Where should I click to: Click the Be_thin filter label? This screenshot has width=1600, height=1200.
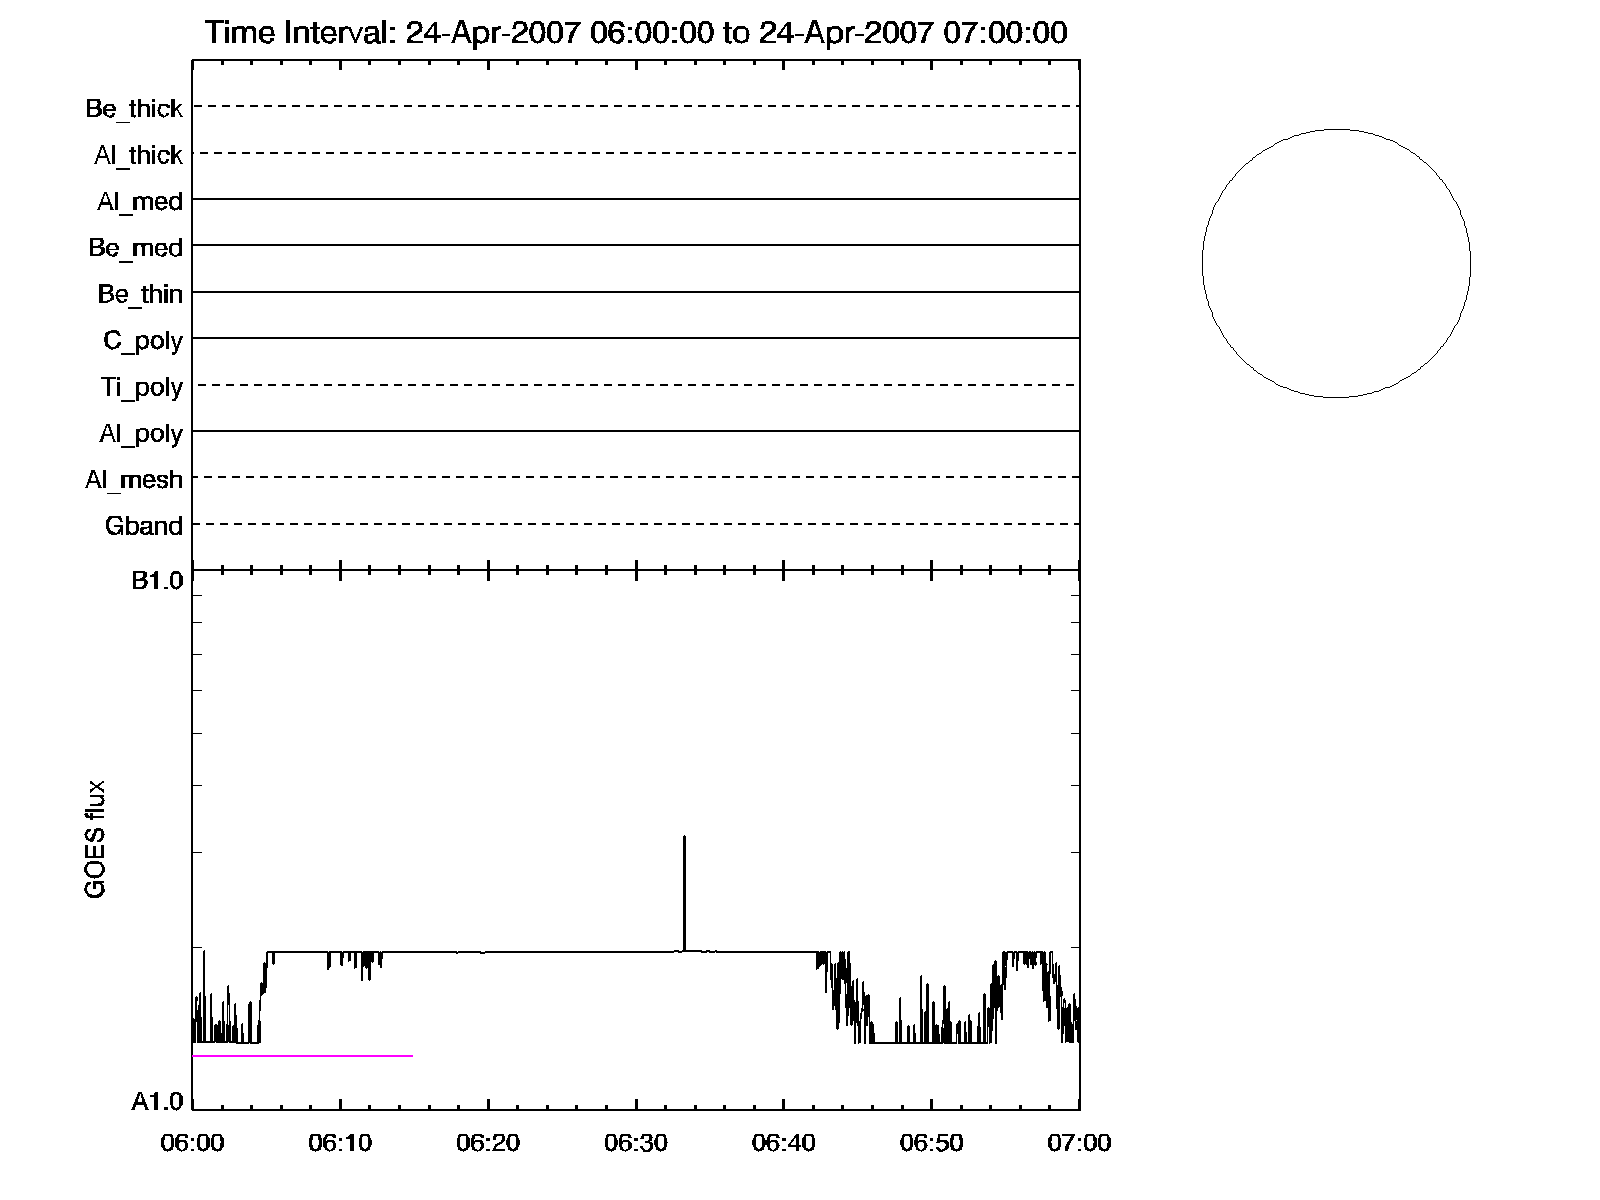tap(140, 294)
